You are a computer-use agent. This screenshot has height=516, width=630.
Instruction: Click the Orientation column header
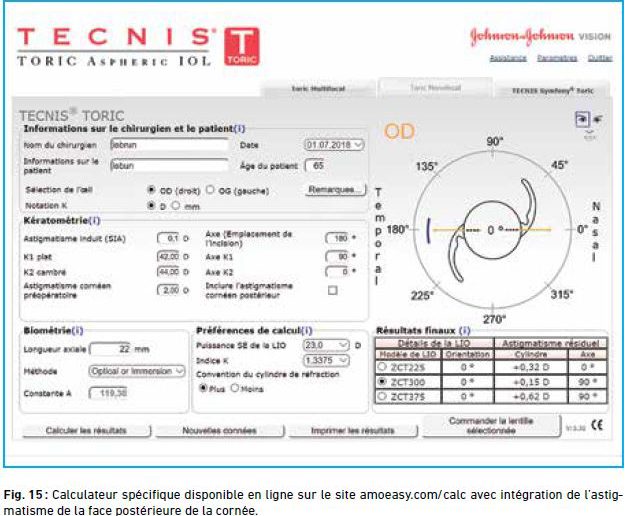tap(467, 354)
